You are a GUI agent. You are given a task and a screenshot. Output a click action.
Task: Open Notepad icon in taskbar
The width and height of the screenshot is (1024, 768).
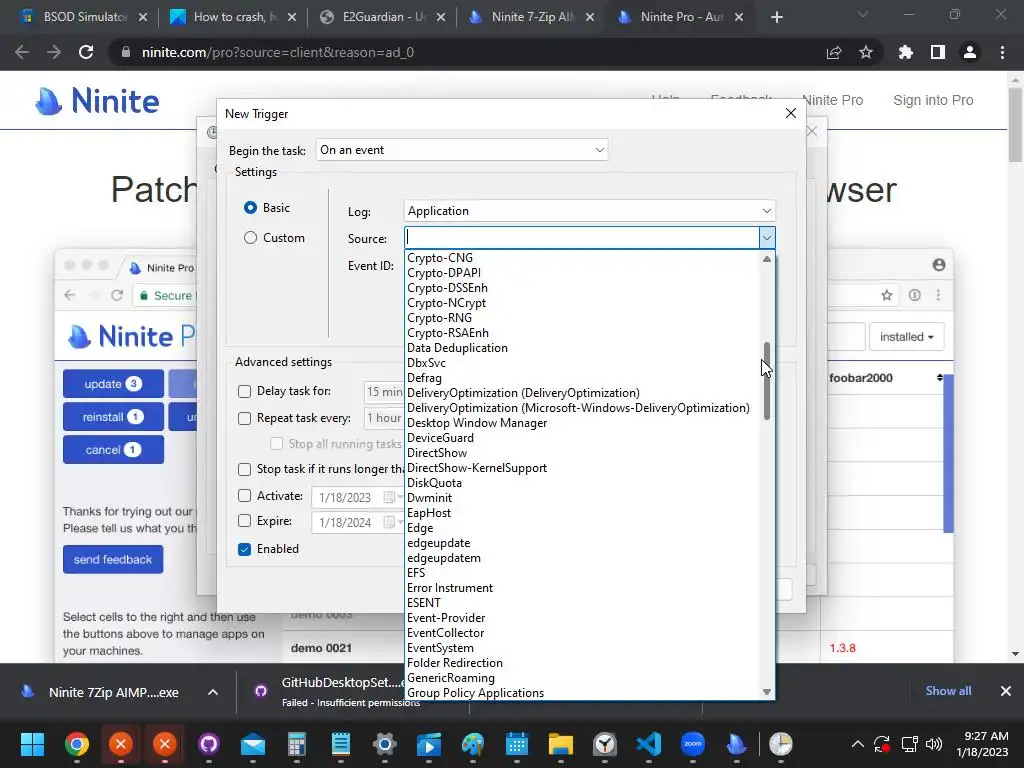click(x=341, y=744)
